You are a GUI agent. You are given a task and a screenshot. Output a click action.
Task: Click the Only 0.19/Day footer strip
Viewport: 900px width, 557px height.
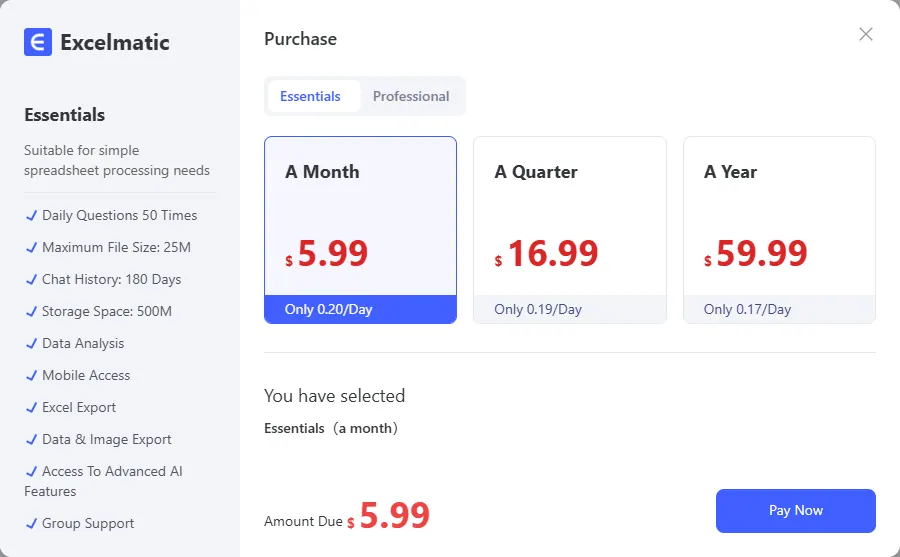[569, 310]
